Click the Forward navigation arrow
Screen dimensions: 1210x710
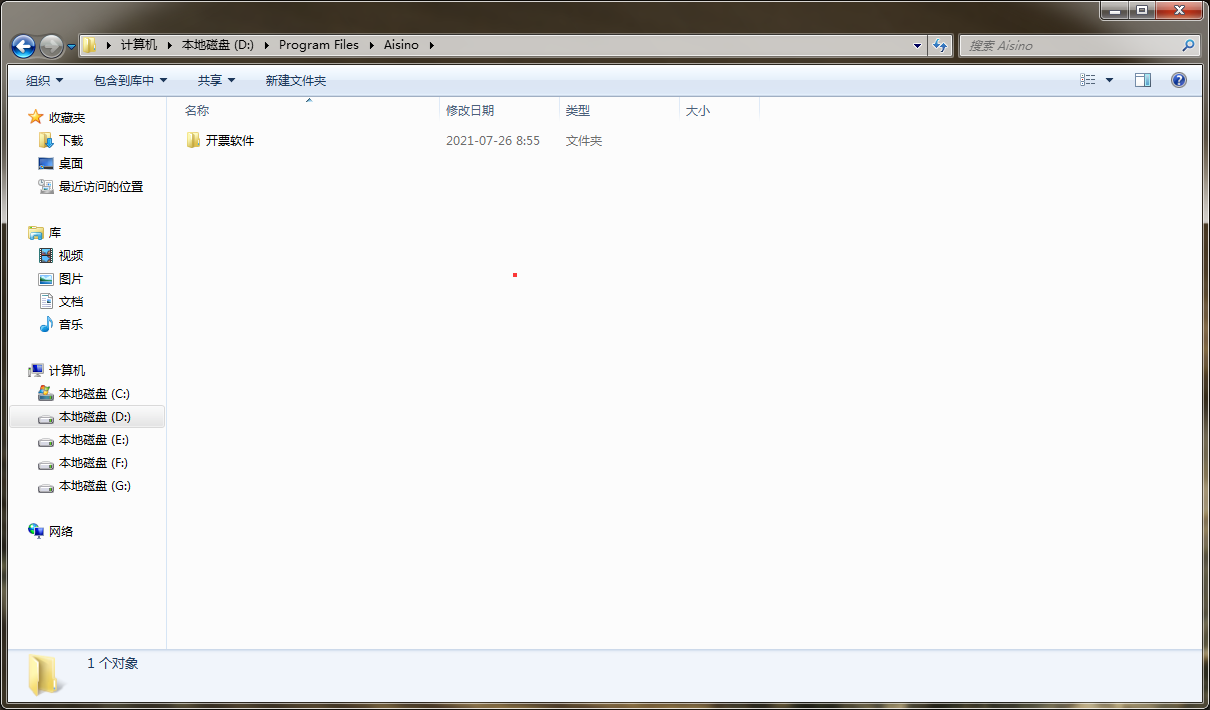[x=51, y=46]
